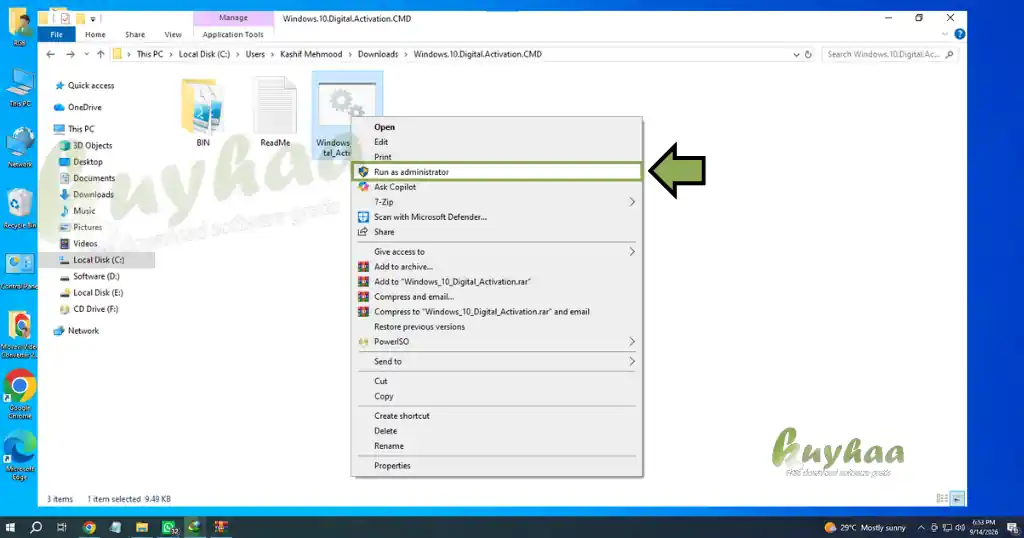This screenshot has height=538, width=1024.
Task: Expand the ribbon chevron
Action: coord(944,34)
